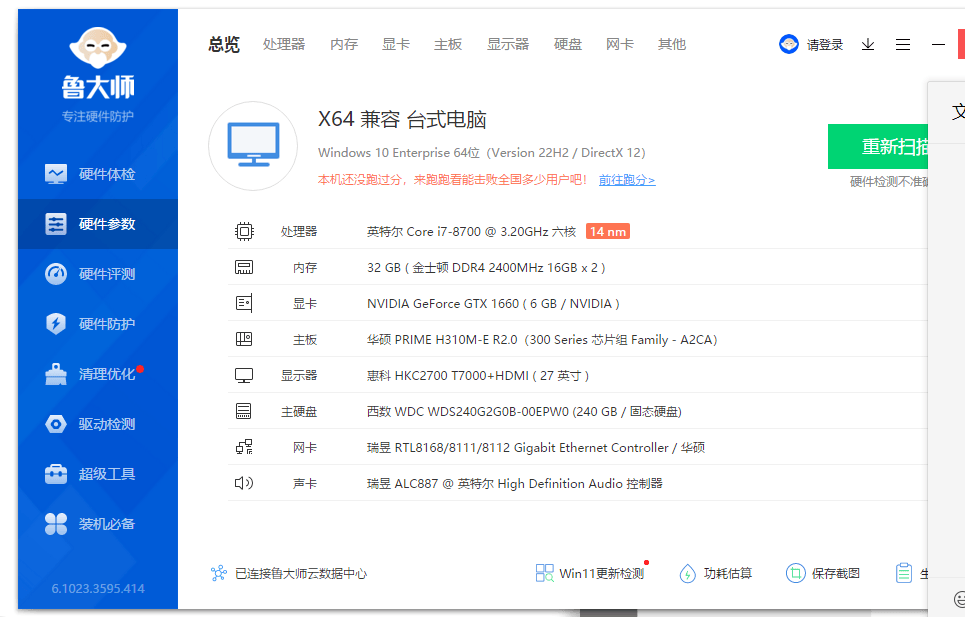Select the 瑞昱 RTL8168 network text
The image size is (965, 617).
tap(536, 447)
